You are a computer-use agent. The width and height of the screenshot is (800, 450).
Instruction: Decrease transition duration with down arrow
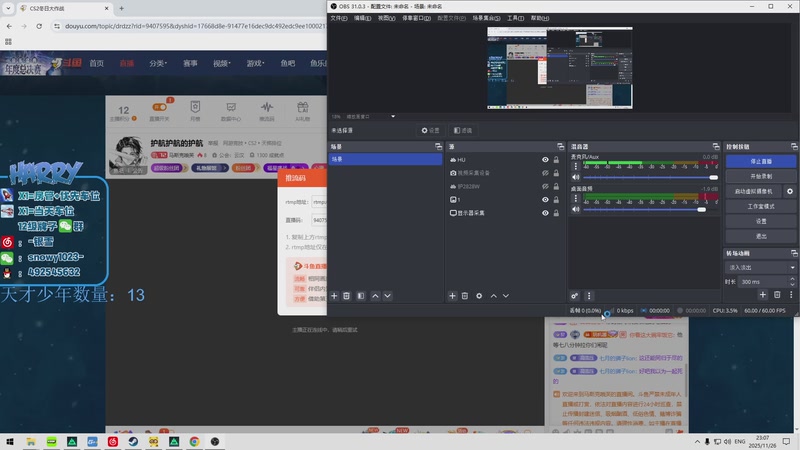[792, 284]
